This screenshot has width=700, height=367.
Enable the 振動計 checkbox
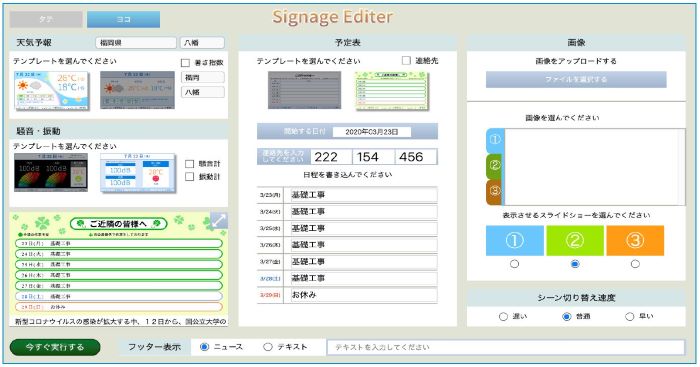tap(189, 177)
